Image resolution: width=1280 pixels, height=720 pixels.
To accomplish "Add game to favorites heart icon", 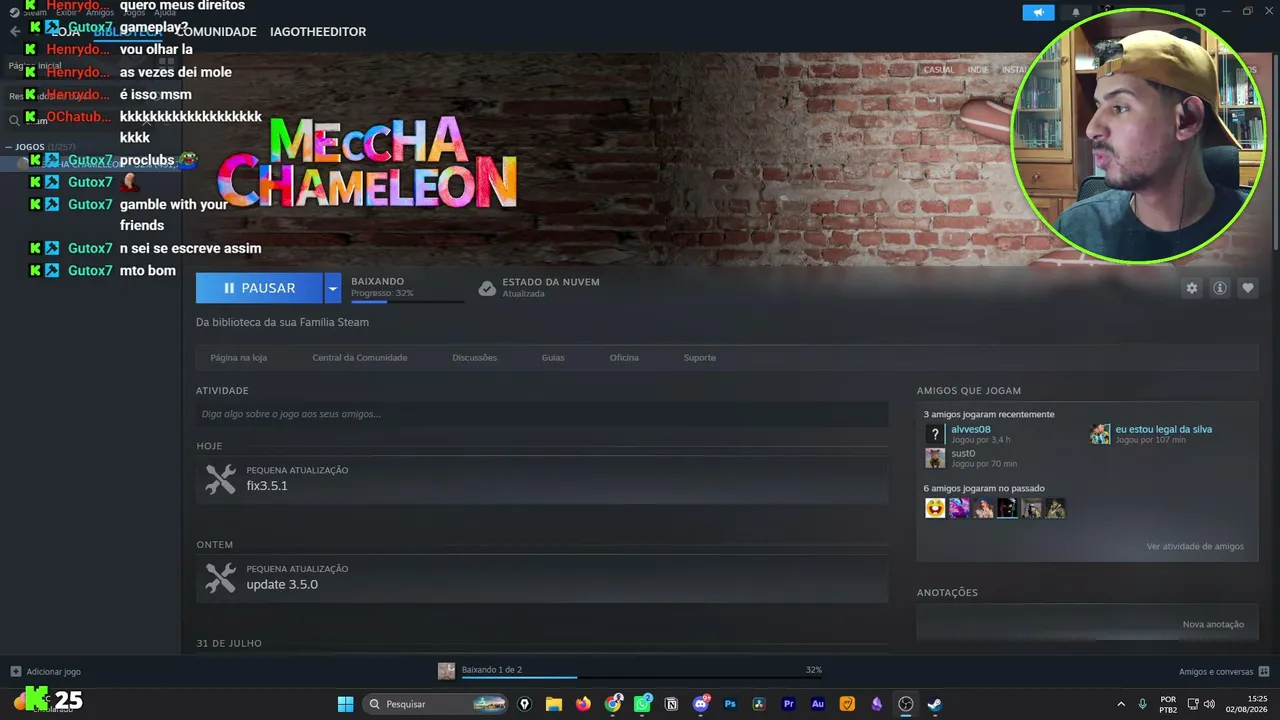I will pos(1248,288).
